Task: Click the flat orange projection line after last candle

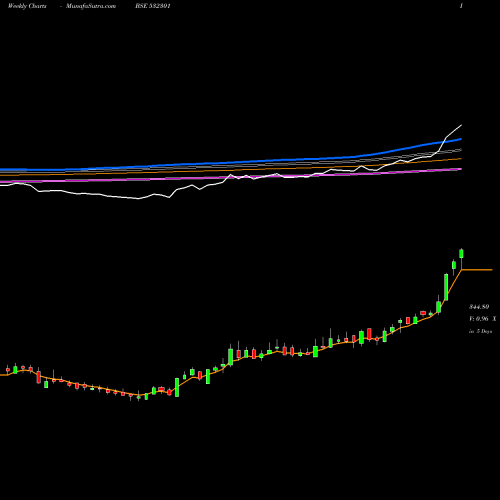Action: (x=477, y=269)
